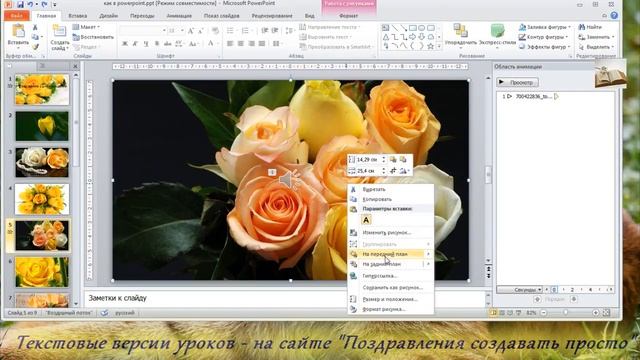Open the Формат (Format) ribbon tab
Image resolution: width=640 pixels, height=360 pixels.
click(349, 16)
